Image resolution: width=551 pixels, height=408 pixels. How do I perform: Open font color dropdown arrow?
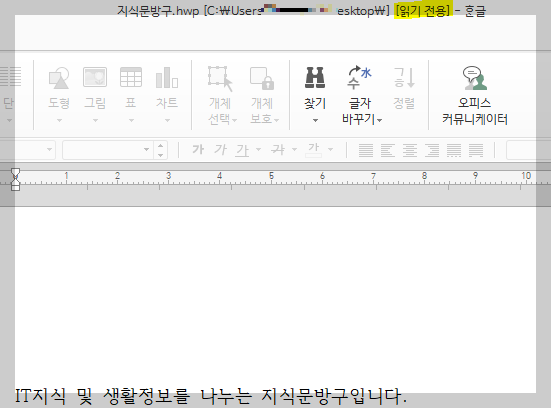pos(330,149)
